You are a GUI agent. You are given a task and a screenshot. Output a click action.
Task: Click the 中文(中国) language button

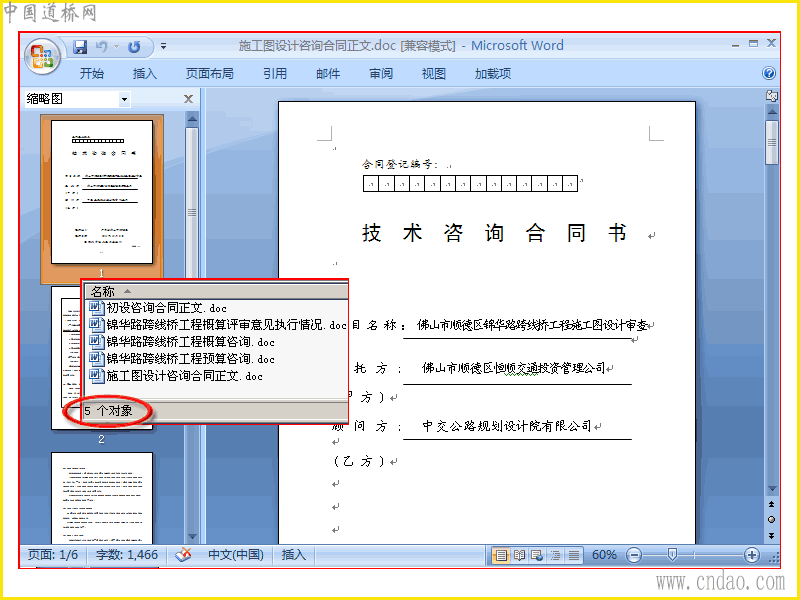[x=236, y=555]
